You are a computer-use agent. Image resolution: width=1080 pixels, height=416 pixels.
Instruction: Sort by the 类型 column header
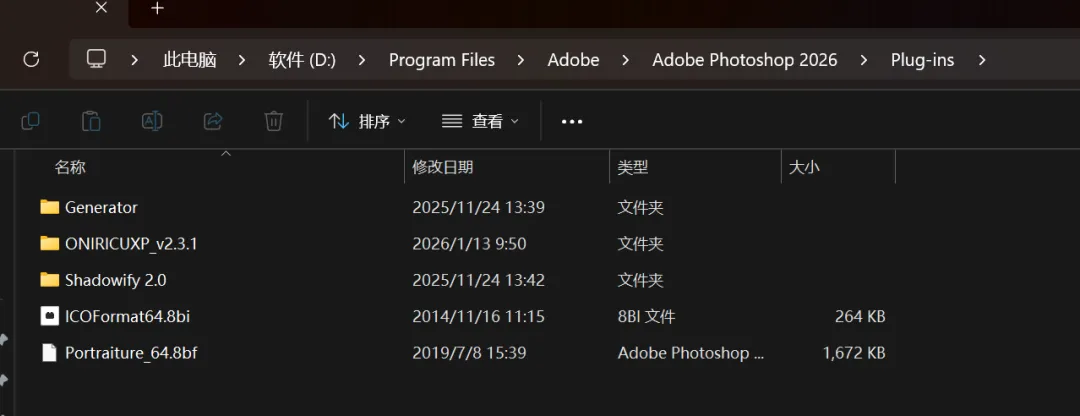coord(633,167)
